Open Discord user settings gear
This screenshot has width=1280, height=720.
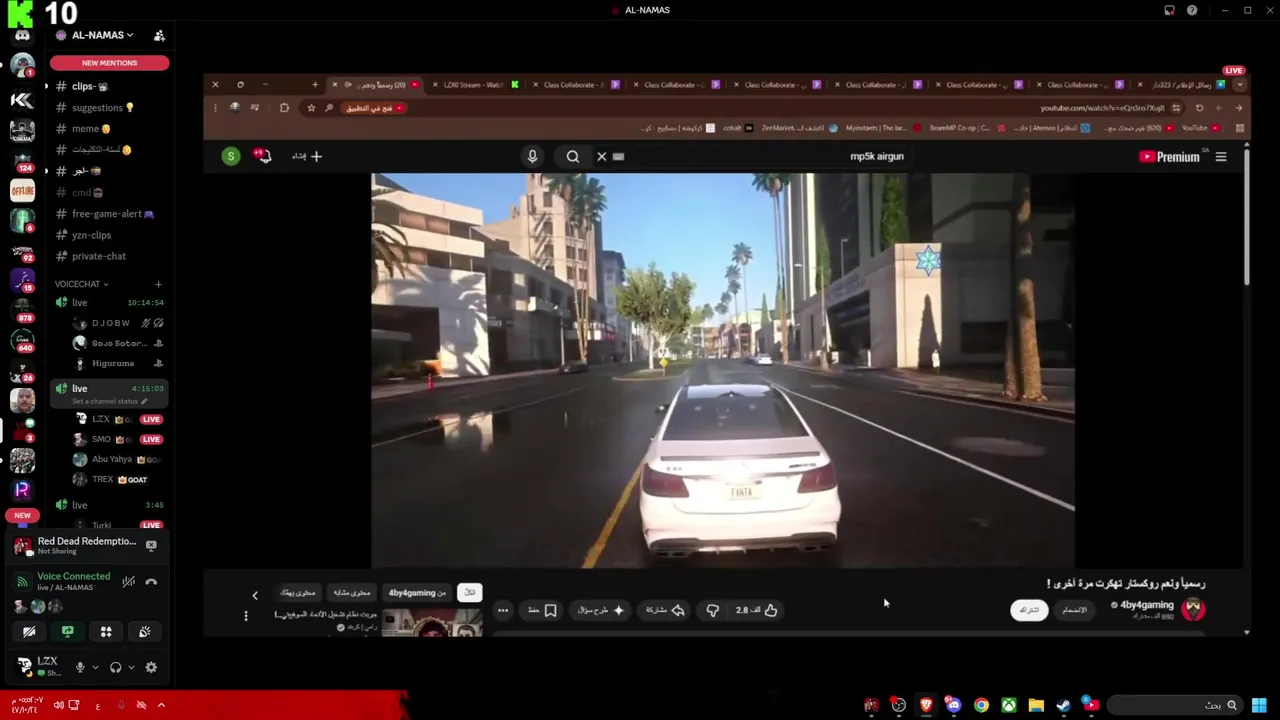151,667
